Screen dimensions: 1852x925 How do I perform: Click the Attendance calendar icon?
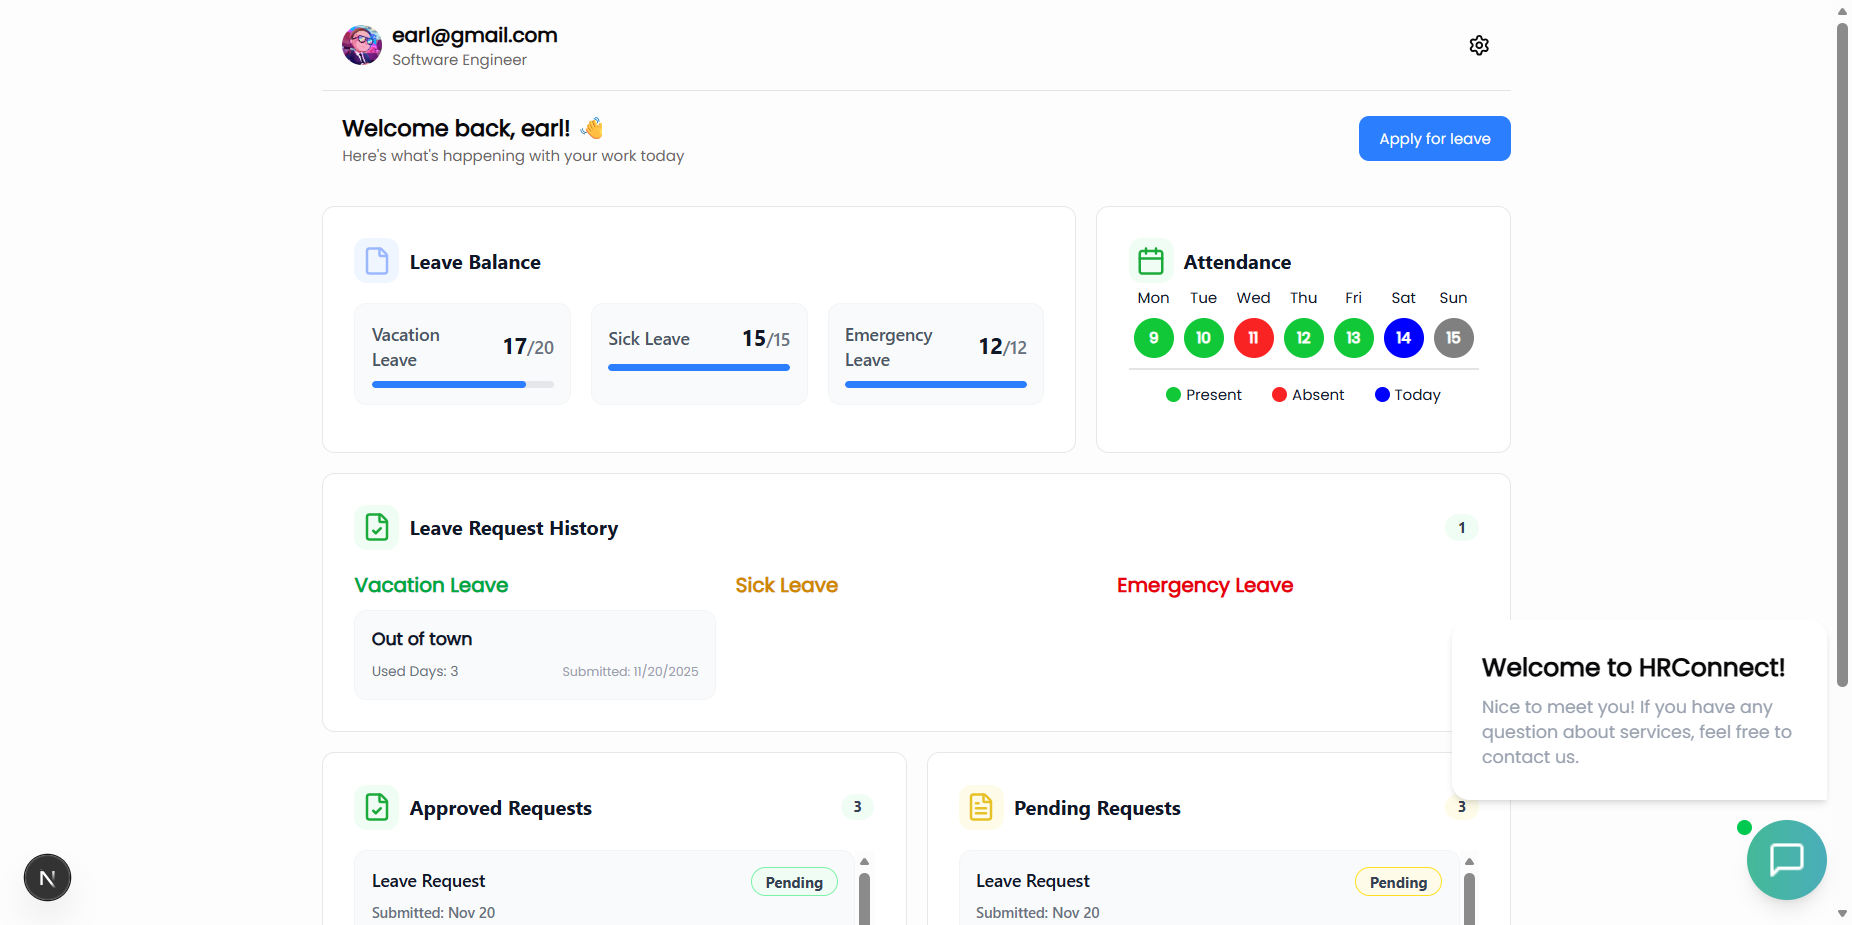(1151, 261)
